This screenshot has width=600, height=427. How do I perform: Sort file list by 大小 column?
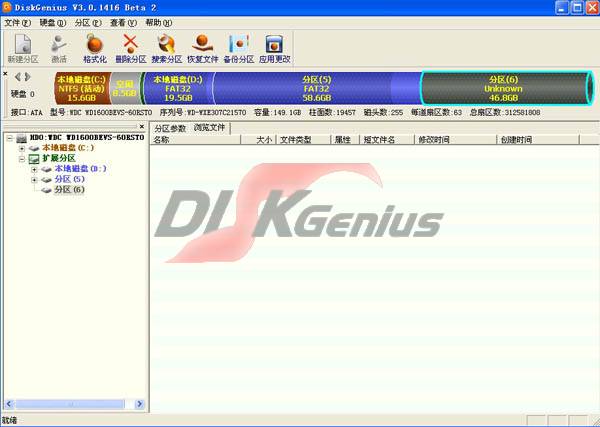259,140
